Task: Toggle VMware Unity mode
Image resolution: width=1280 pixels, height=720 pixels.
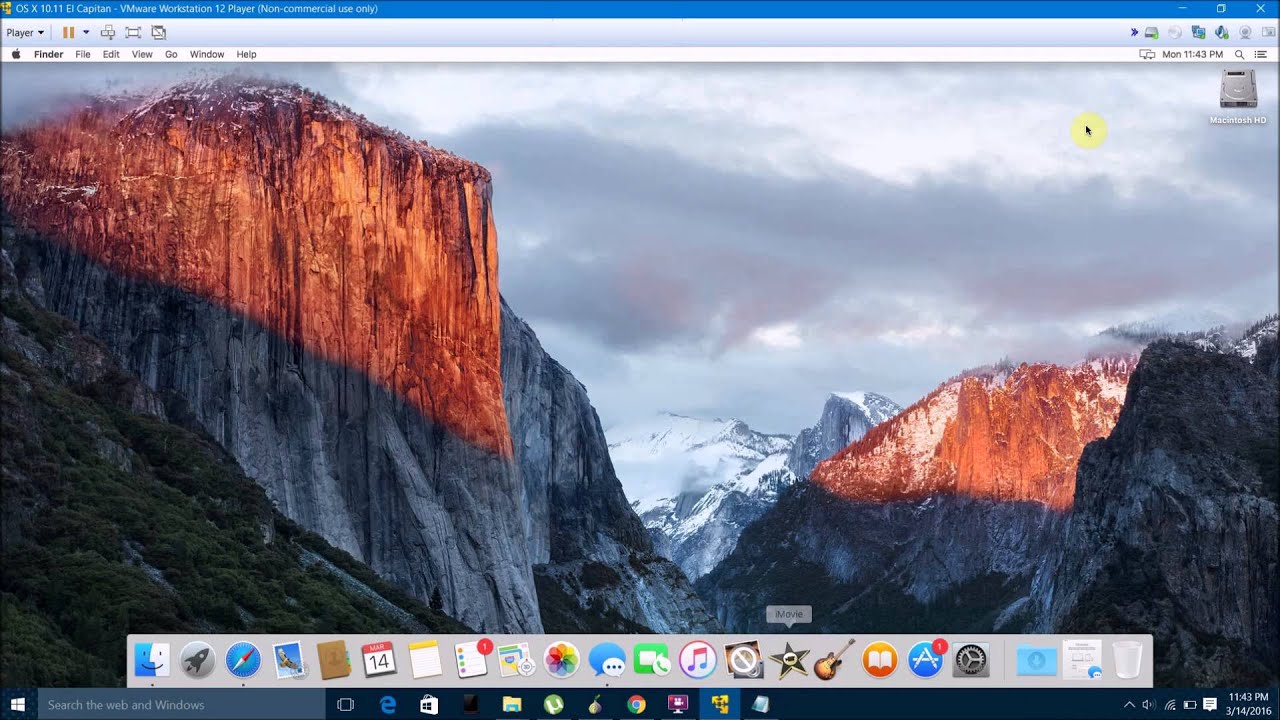Action: point(158,33)
